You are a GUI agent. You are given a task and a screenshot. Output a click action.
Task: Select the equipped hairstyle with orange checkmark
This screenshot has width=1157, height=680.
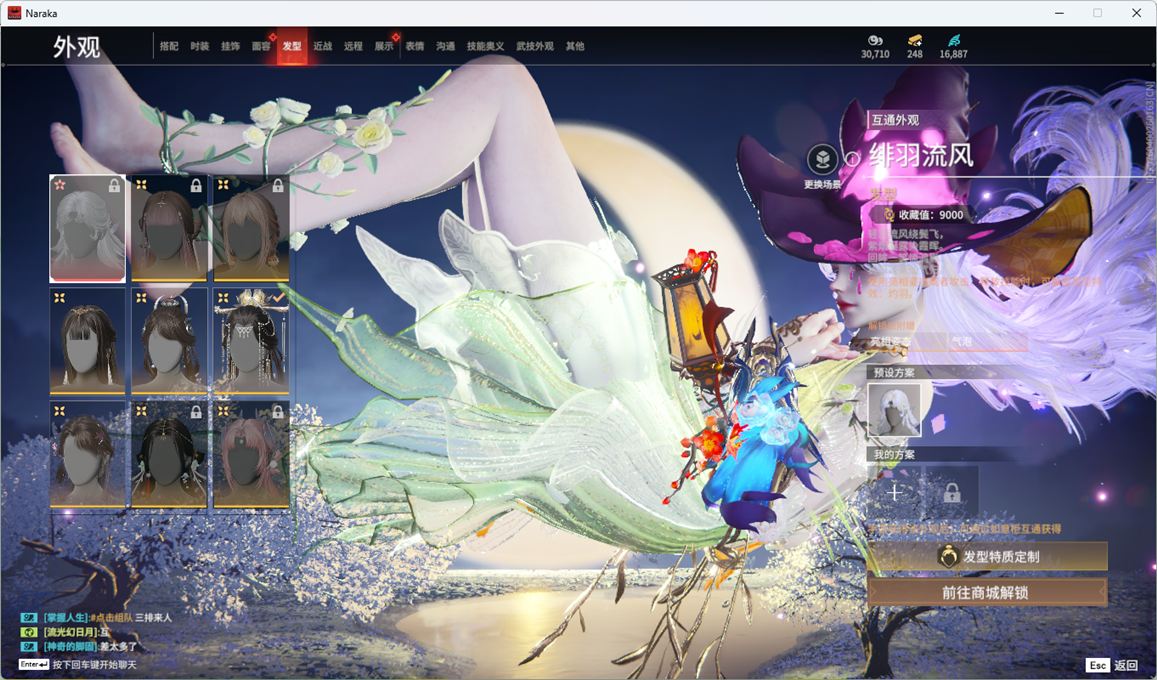(x=251, y=340)
